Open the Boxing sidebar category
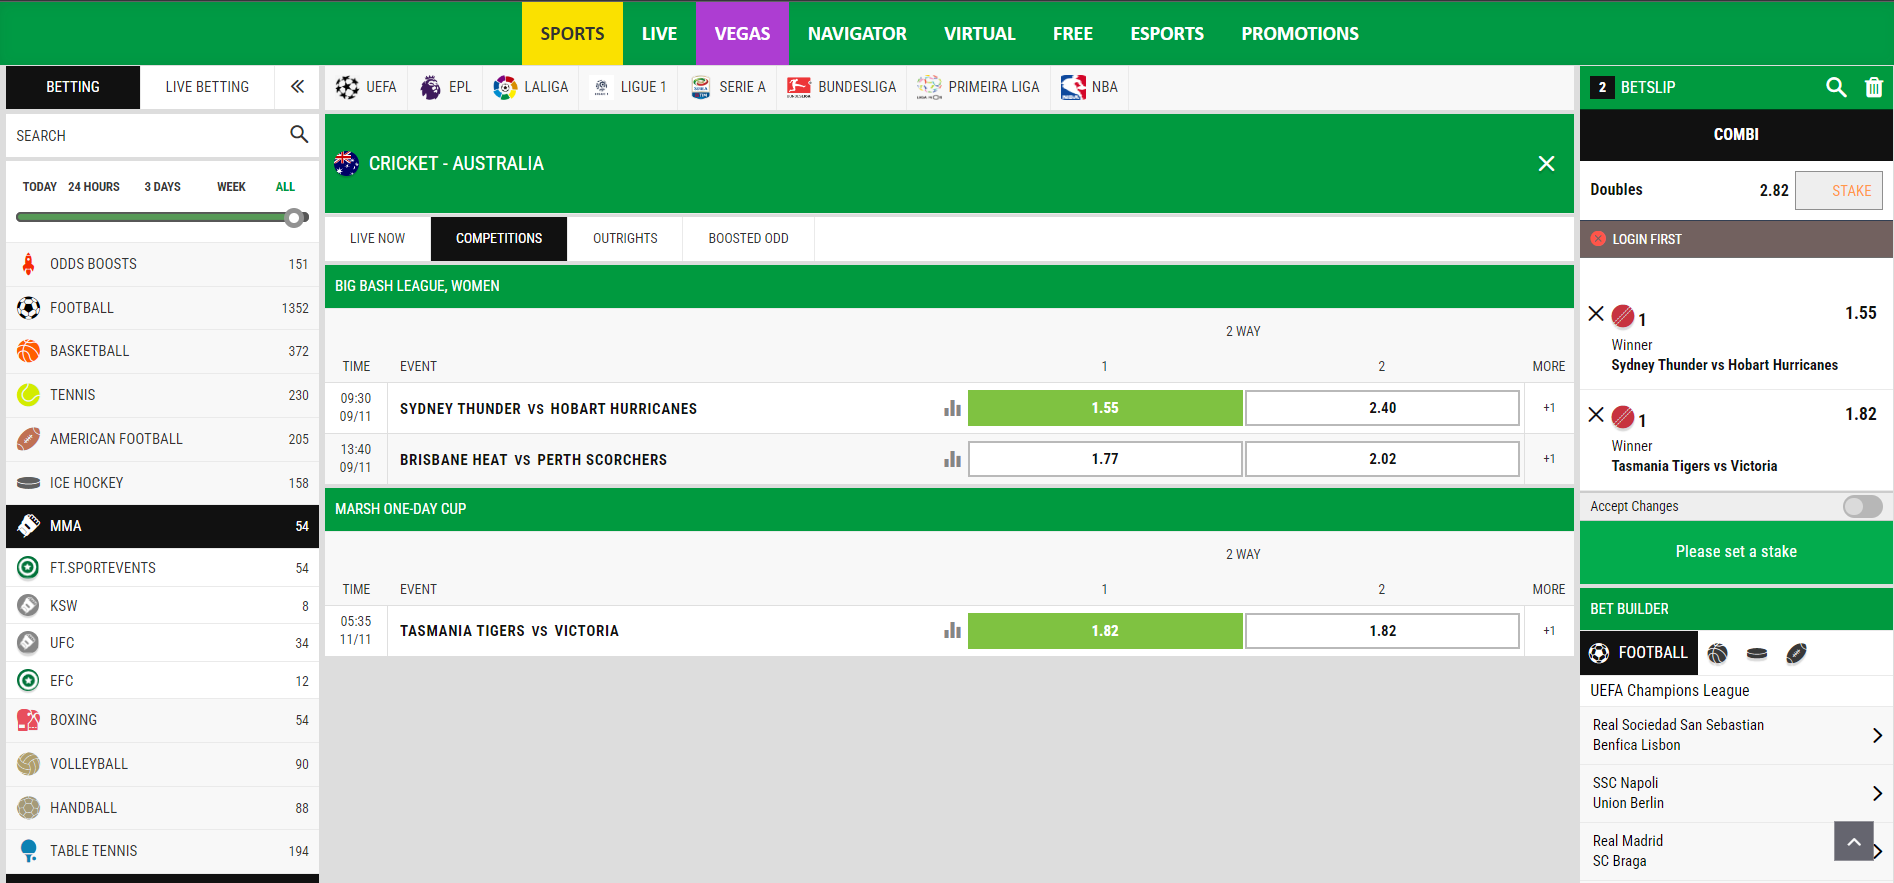The height and width of the screenshot is (883, 1894). (x=163, y=720)
